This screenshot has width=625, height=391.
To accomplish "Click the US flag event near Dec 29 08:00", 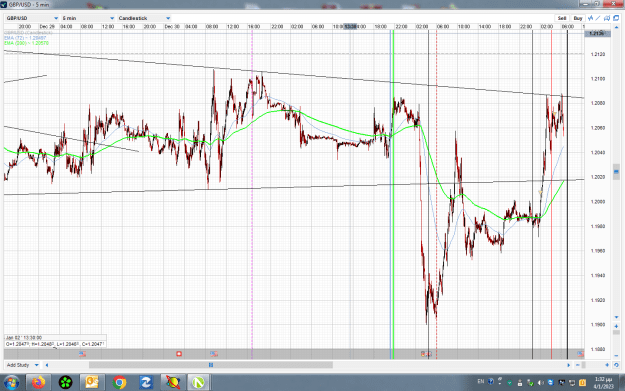I will point(83,354).
